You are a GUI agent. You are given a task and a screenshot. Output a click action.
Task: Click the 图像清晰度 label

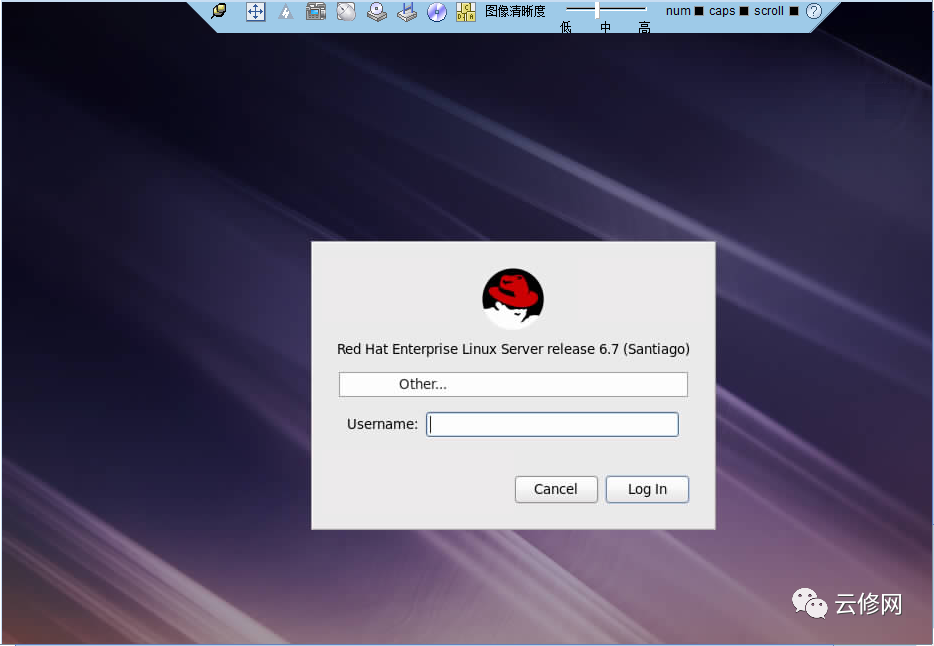tap(515, 11)
